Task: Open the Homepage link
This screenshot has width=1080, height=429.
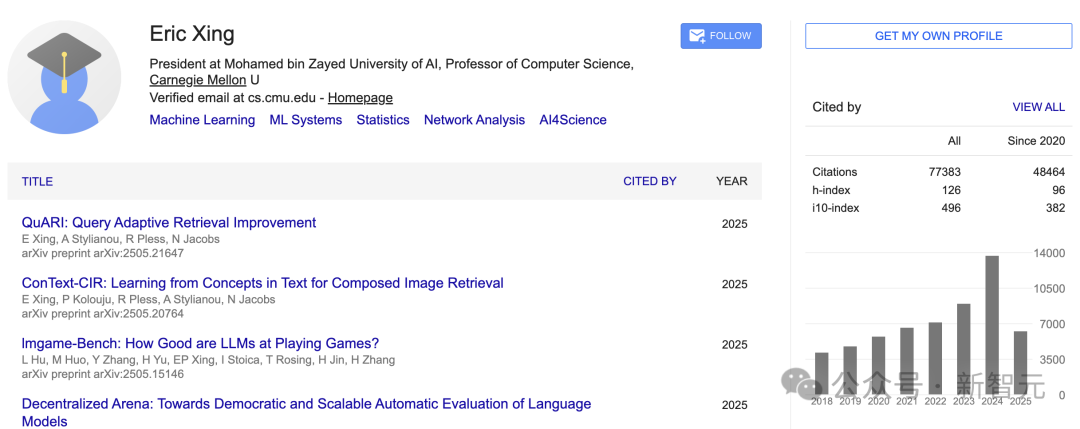Action: (x=360, y=98)
